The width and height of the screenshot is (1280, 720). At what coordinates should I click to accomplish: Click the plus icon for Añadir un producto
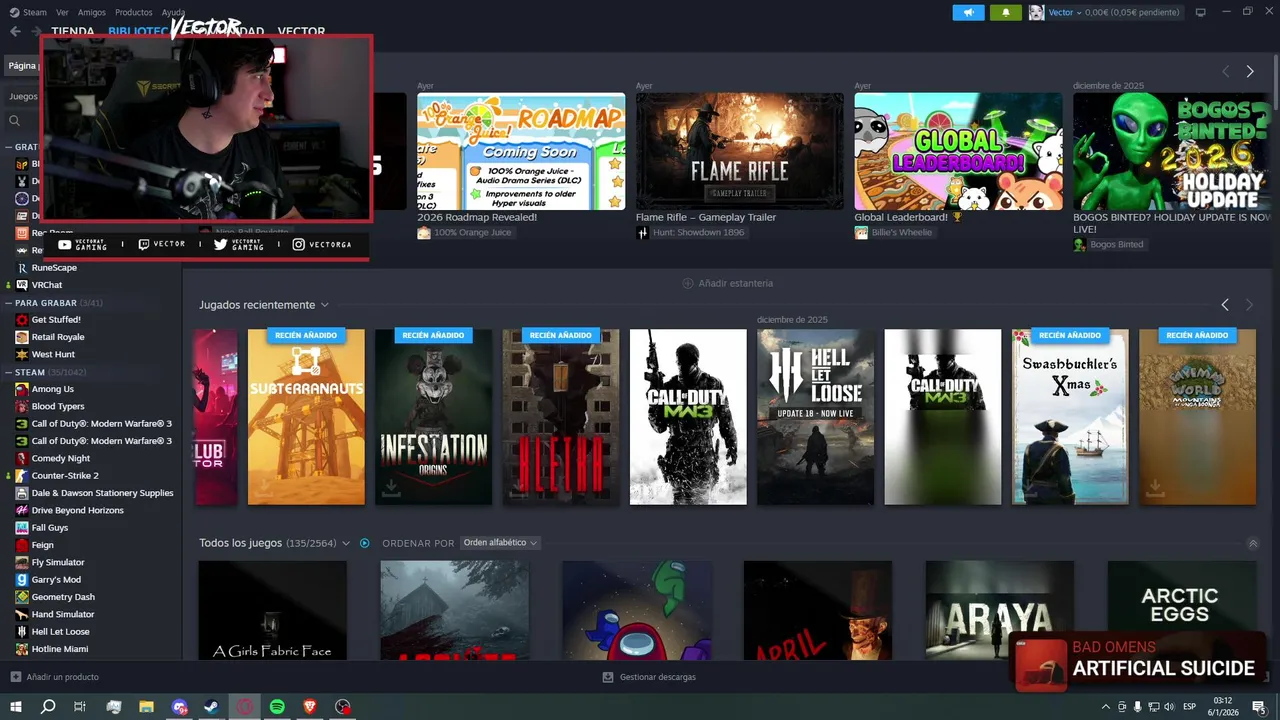click(x=15, y=677)
